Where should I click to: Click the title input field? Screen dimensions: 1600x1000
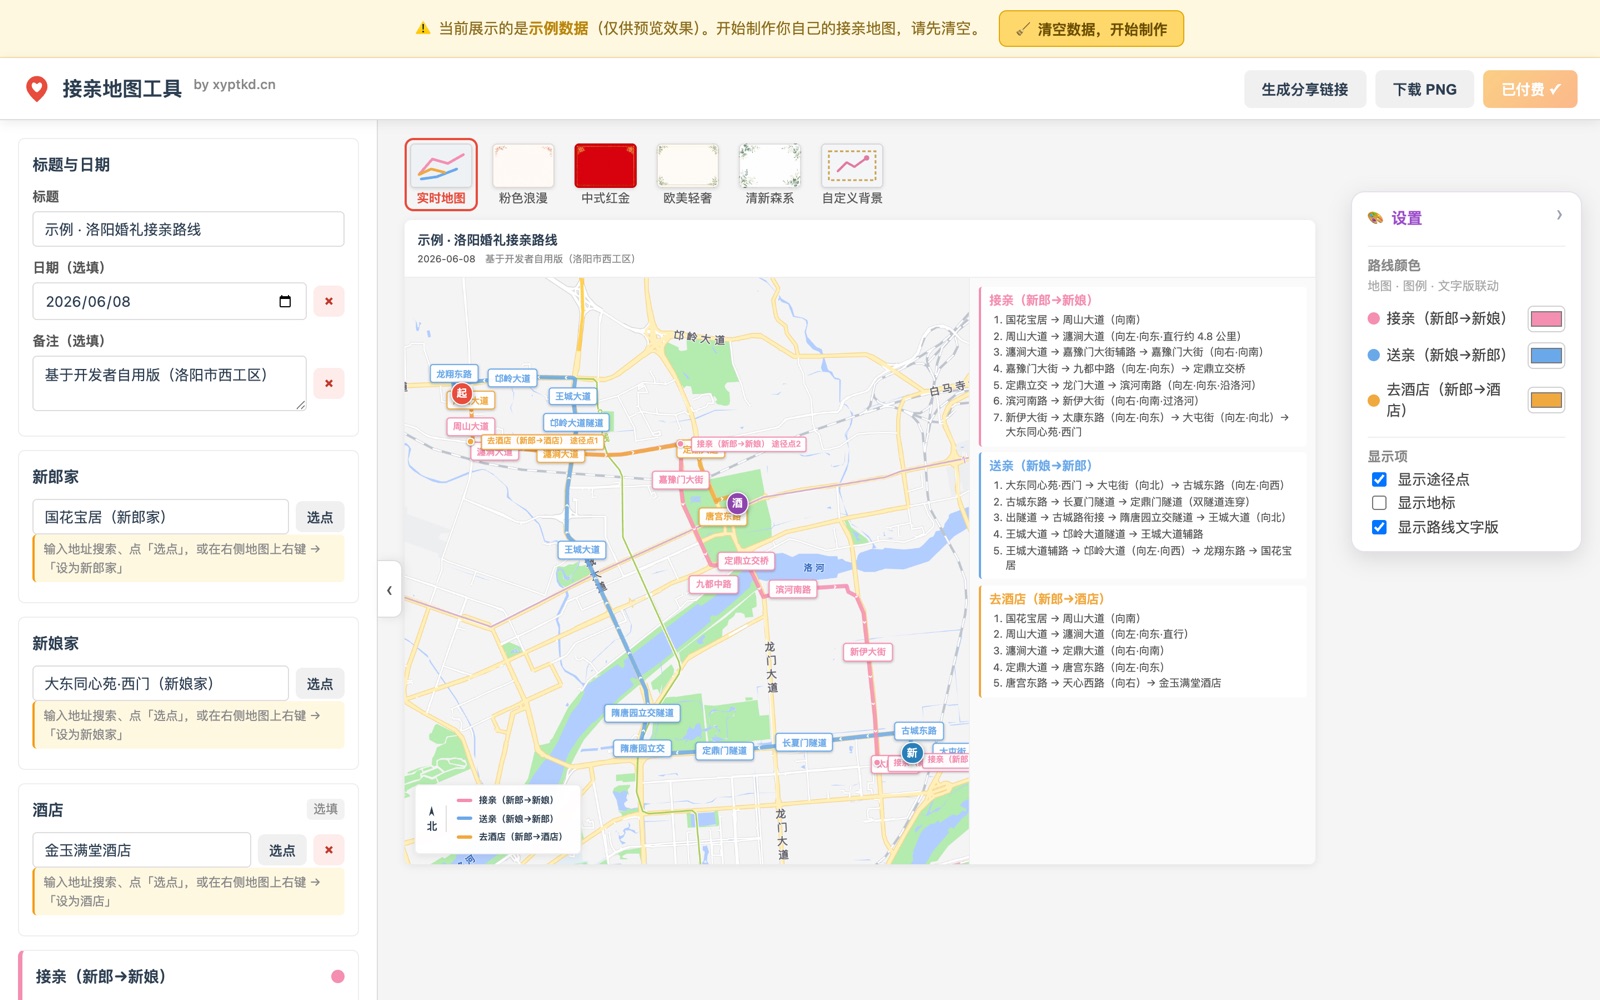[x=188, y=229]
